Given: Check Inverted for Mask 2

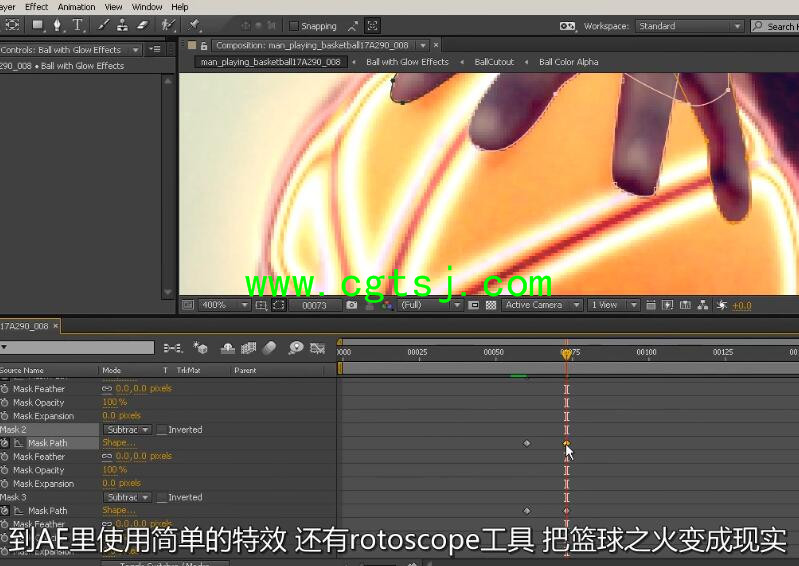Looking at the screenshot, I should click(x=161, y=430).
